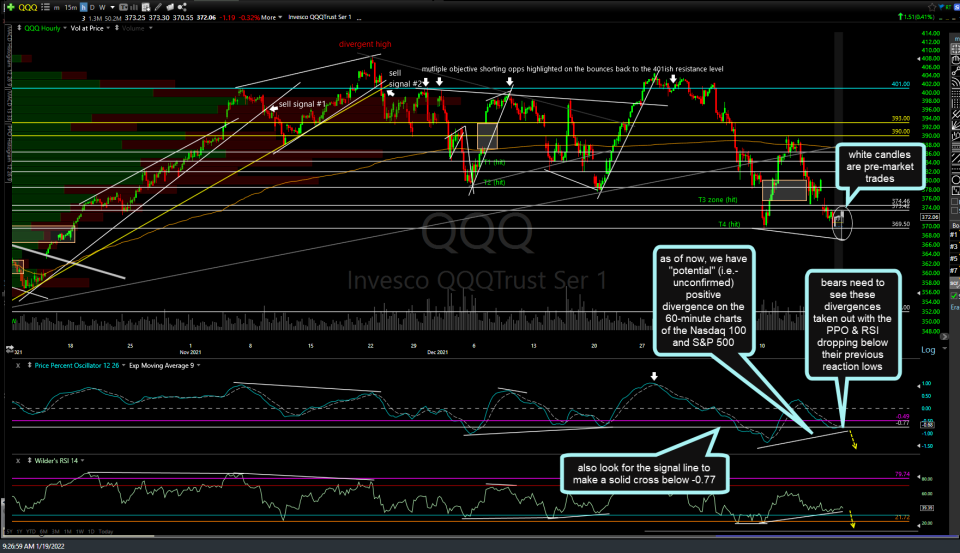Click the move handle before QQQ Hourly
The width and height of the screenshot is (960, 553).
tap(19, 28)
